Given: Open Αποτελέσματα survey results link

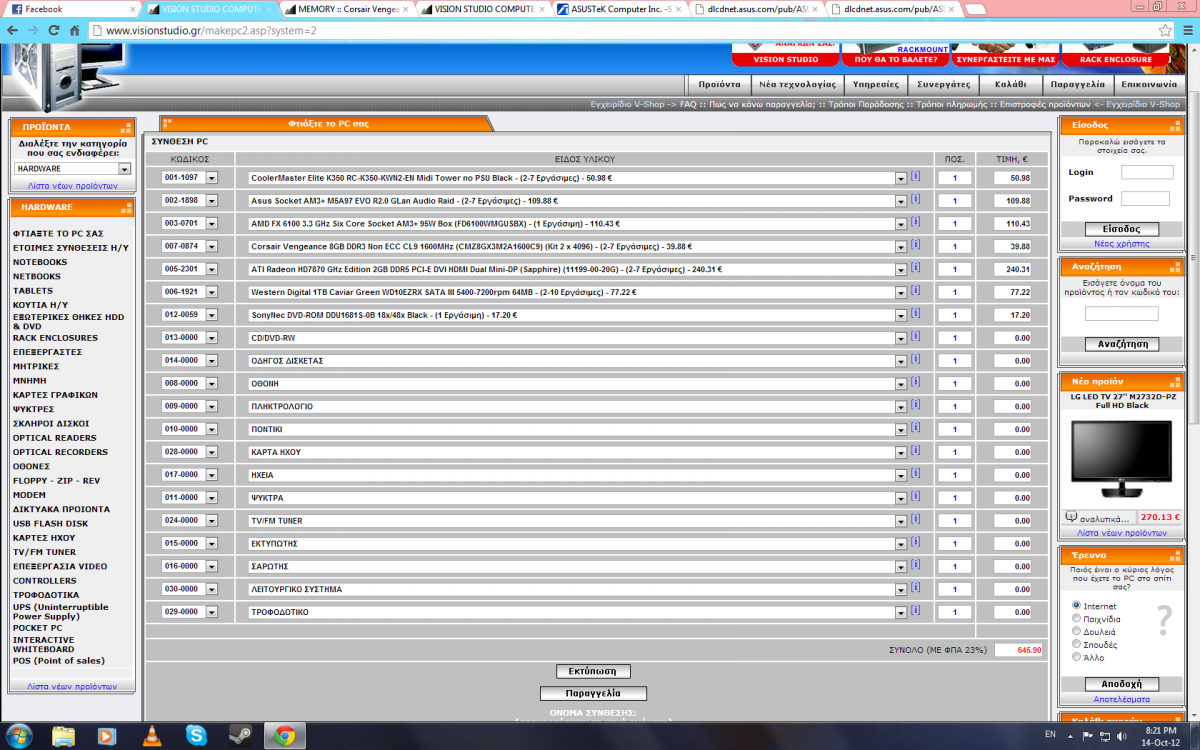Looking at the screenshot, I should [x=1121, y=700].
